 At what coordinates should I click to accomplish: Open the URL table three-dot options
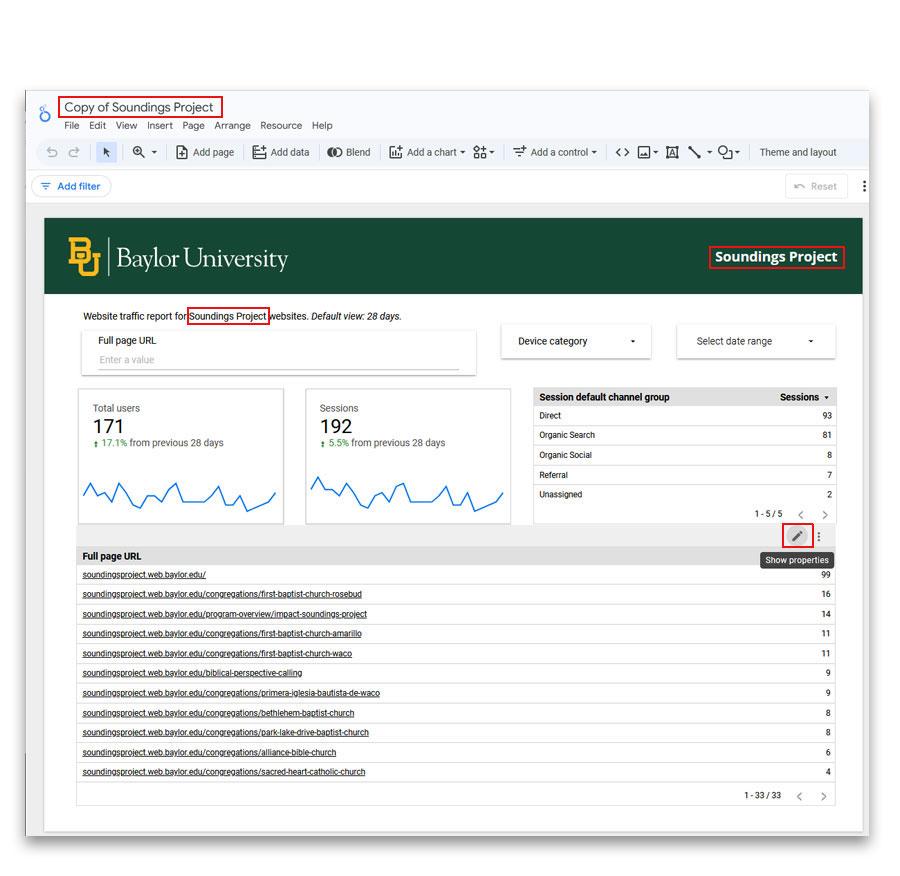click(819, 536)
